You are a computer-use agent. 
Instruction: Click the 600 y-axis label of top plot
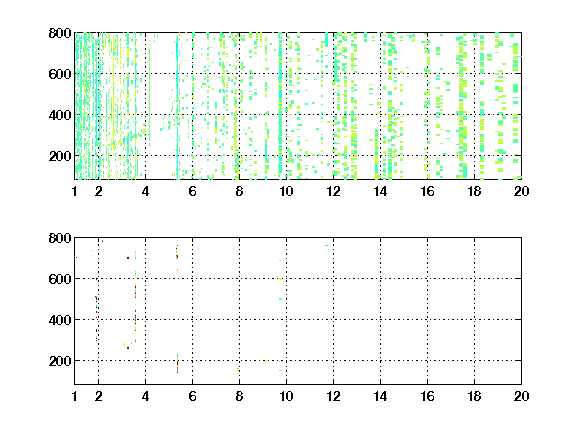[x=60, y=74]
